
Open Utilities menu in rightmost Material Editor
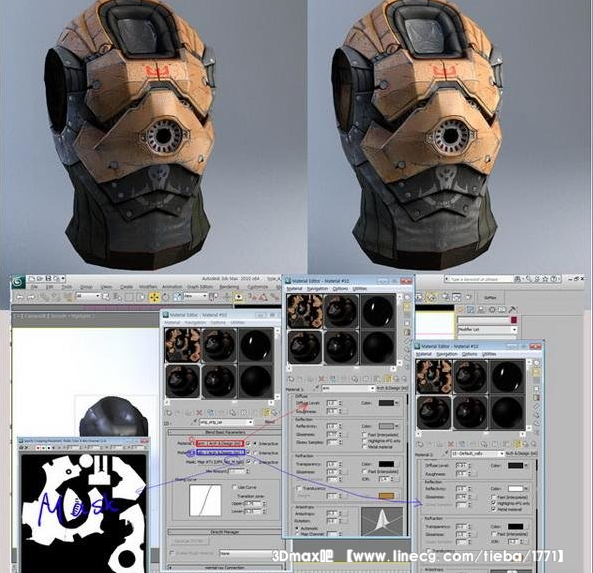tap(489, 354)
